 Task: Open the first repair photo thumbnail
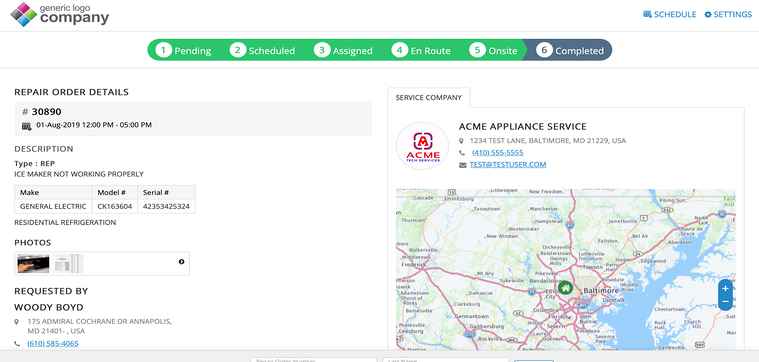(33, 264)
